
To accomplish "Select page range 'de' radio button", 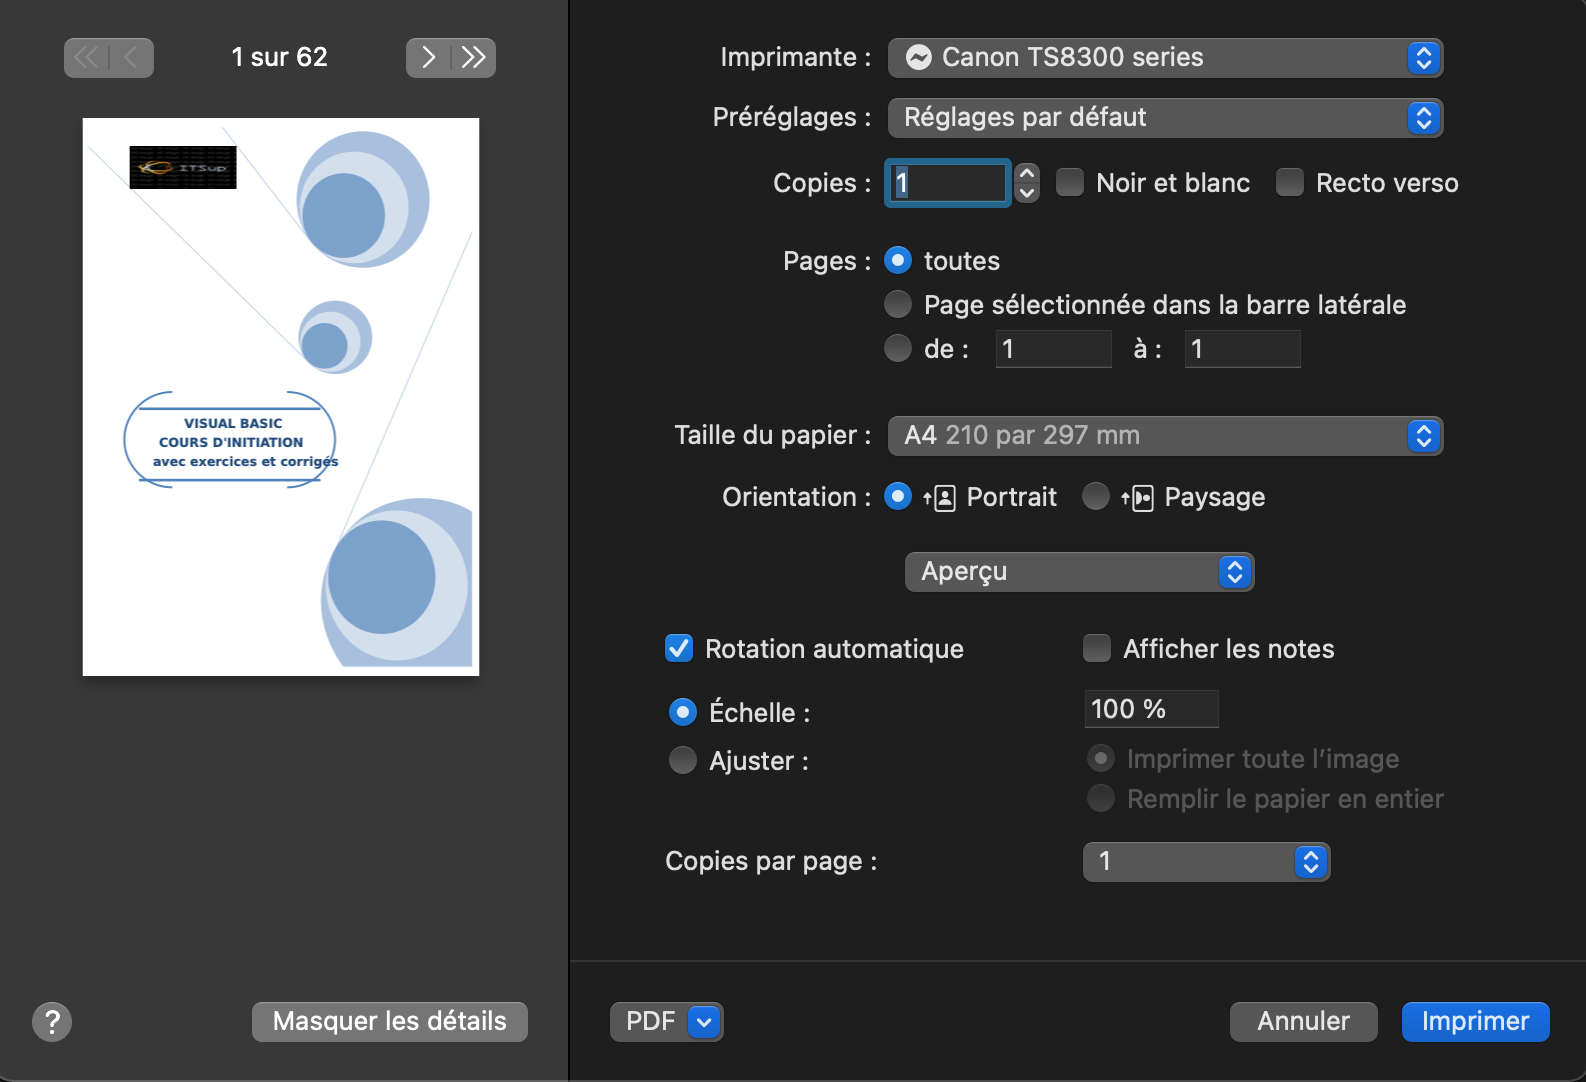I will click(x=898, y=348).
